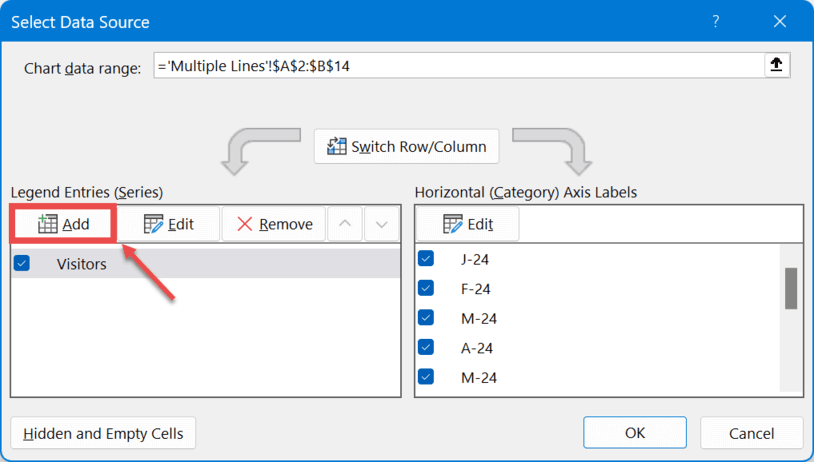Image resolution: width=814 pixels, height=462 pixels.
Task: Click Switch Row/Column button
Action: (x=407, y=147)
